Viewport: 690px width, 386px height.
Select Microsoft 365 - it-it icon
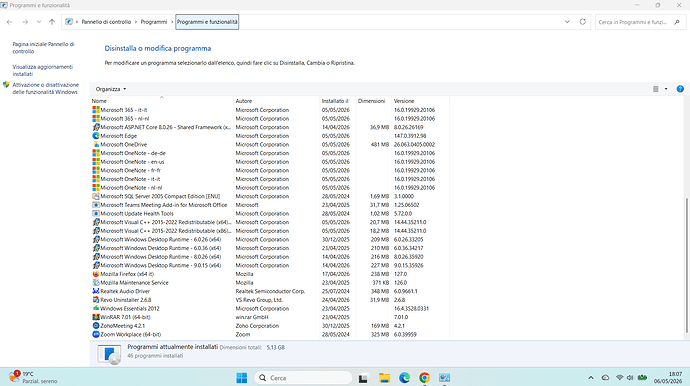(95, 110)
